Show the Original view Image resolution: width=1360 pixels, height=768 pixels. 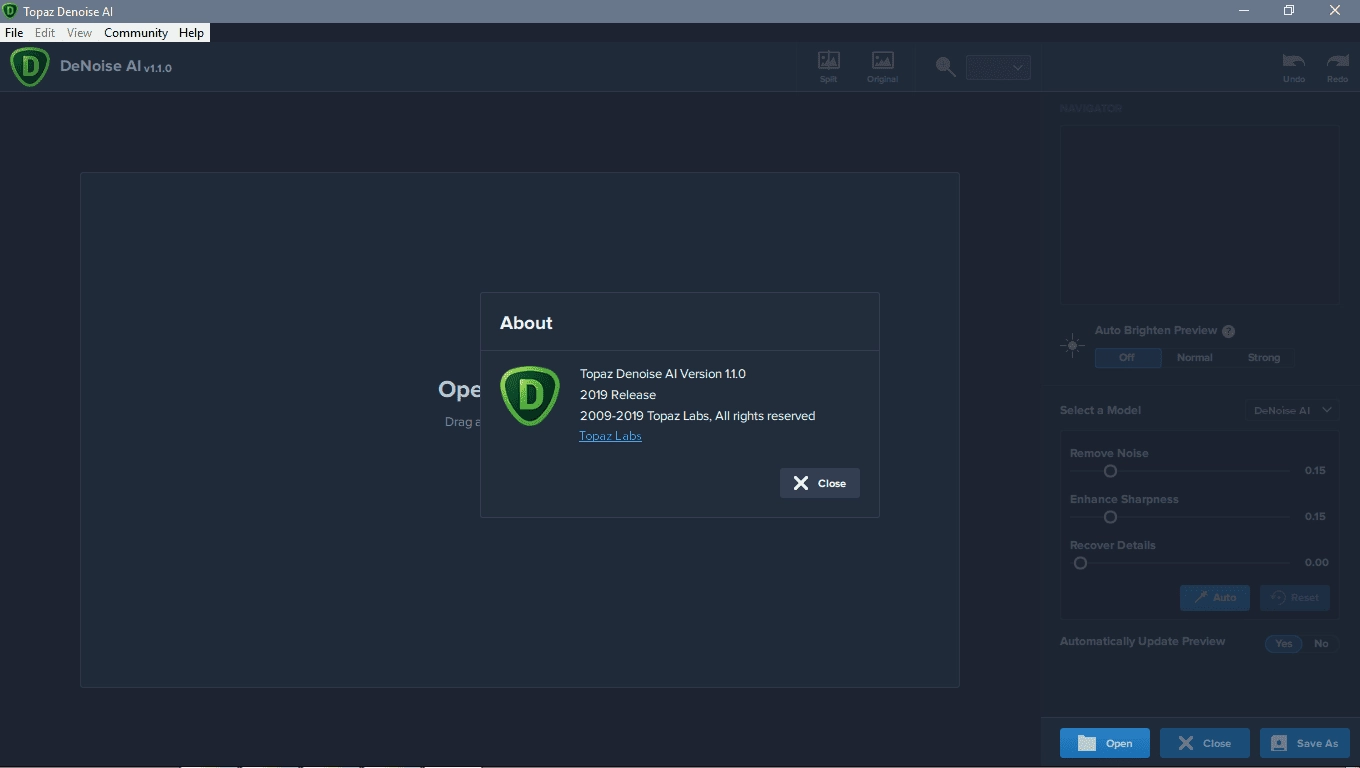coord(882,67)
